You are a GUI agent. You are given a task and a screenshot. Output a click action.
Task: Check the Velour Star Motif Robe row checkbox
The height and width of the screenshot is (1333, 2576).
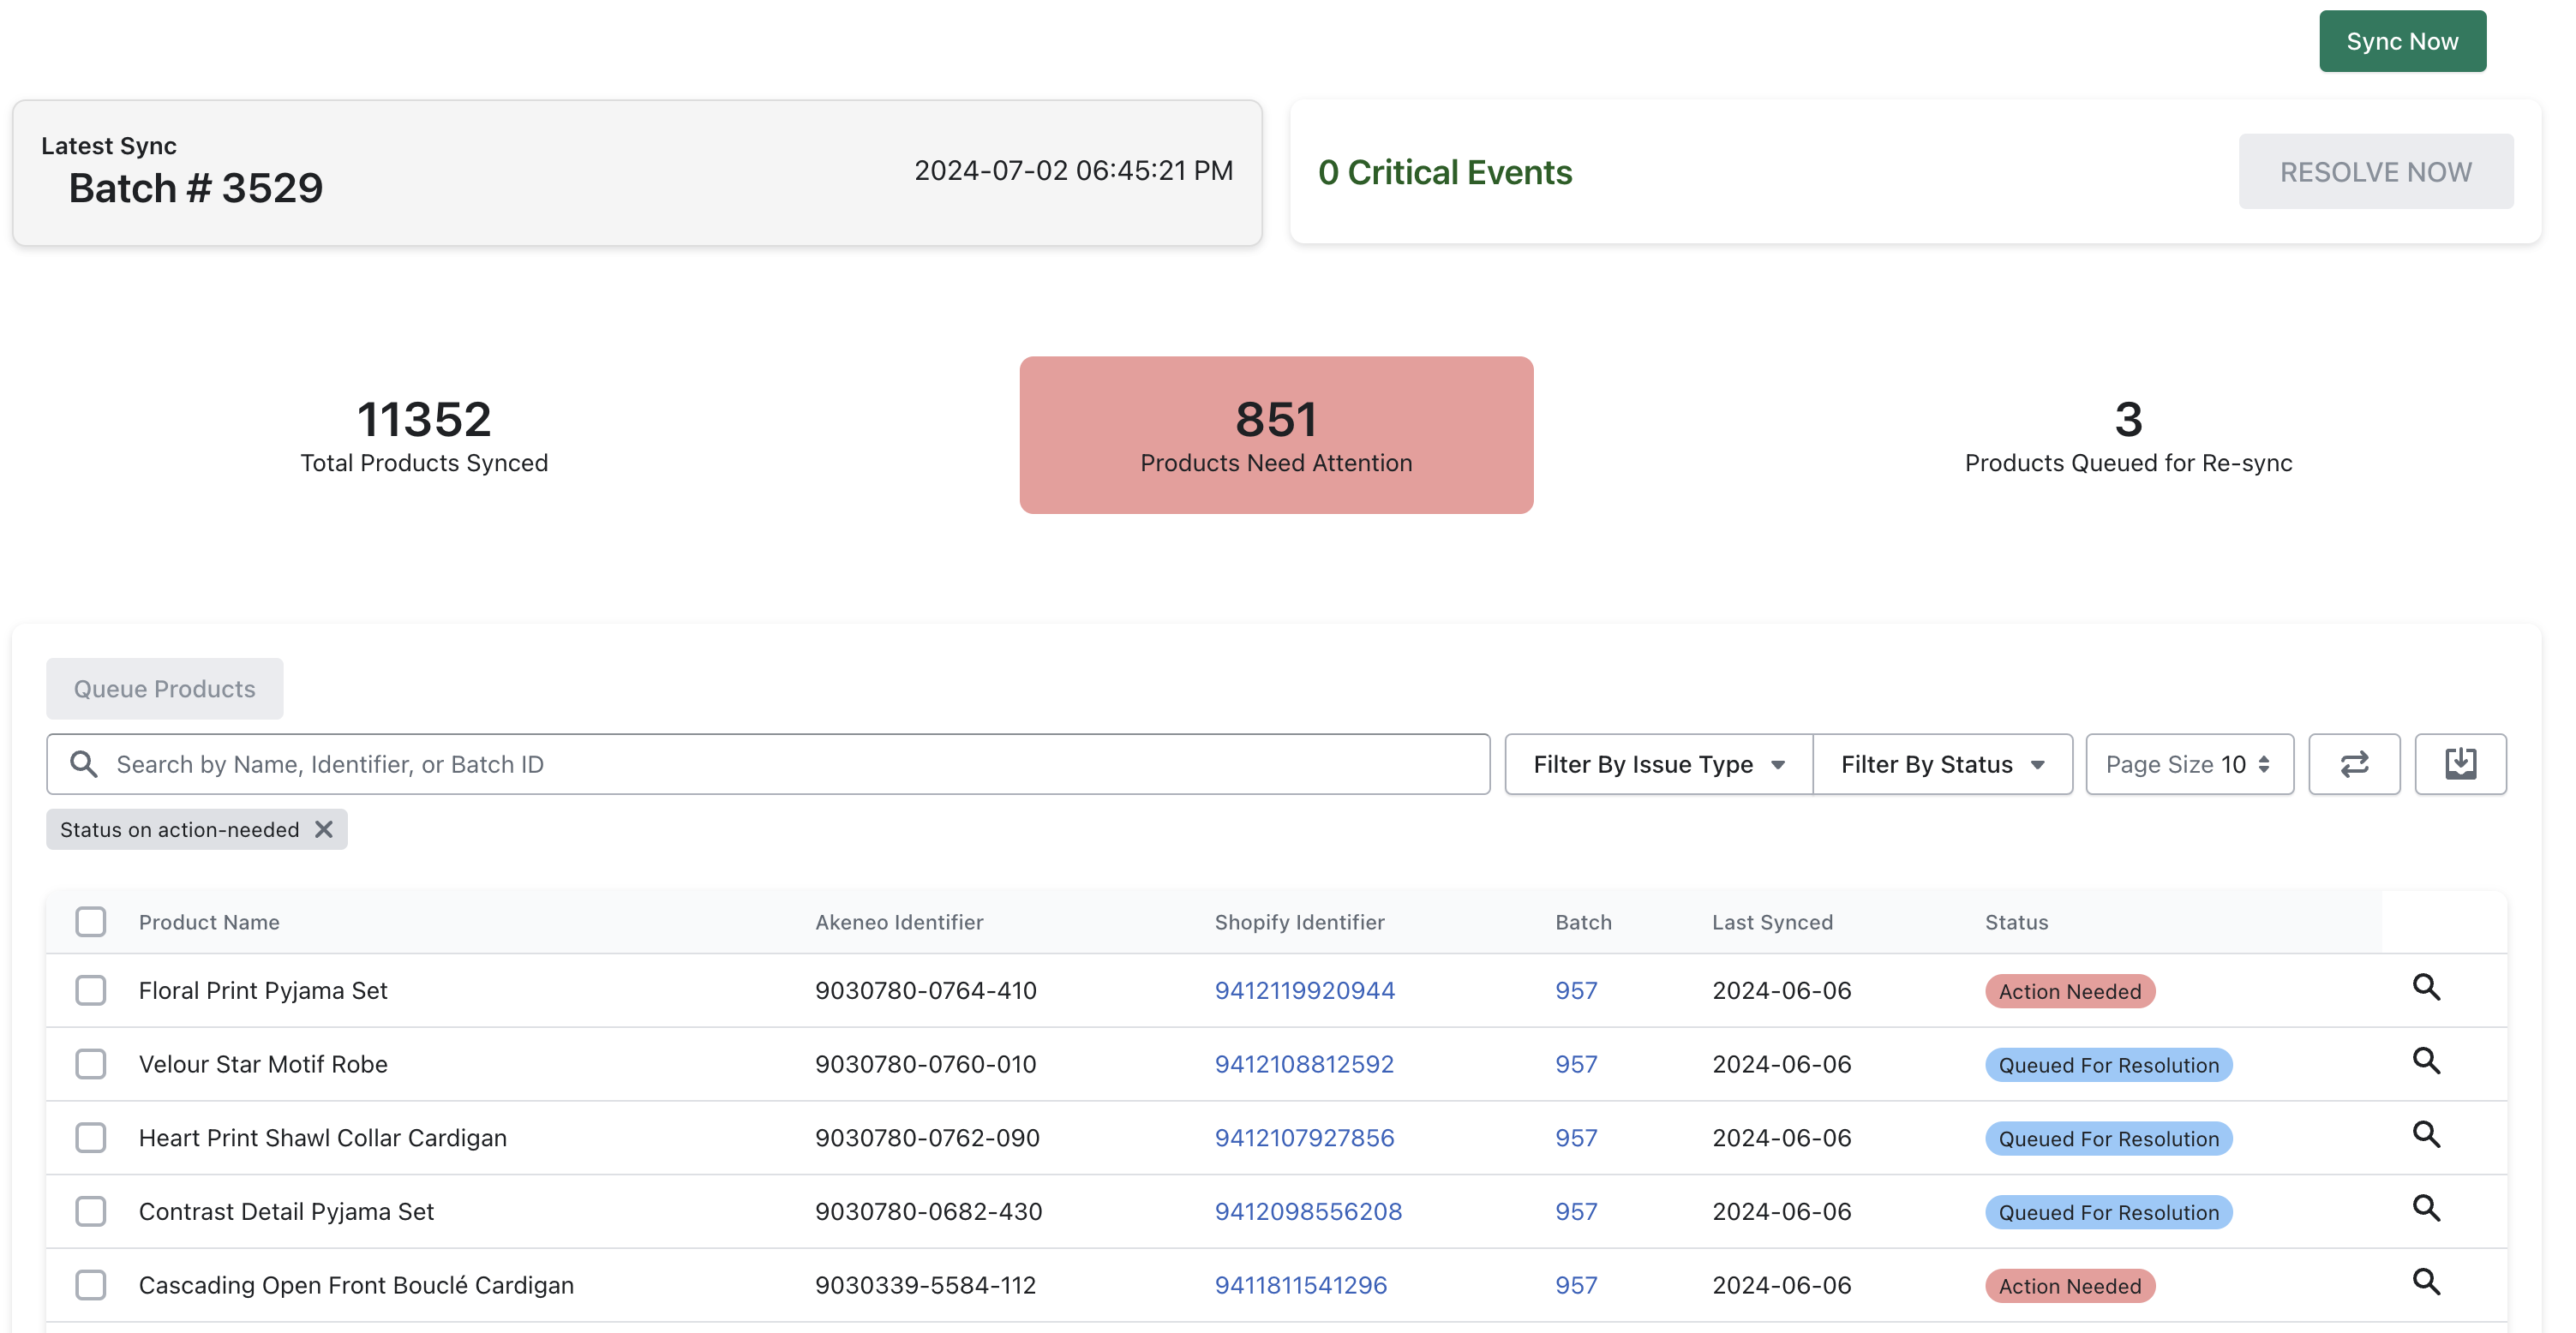tap(90, 1063)
